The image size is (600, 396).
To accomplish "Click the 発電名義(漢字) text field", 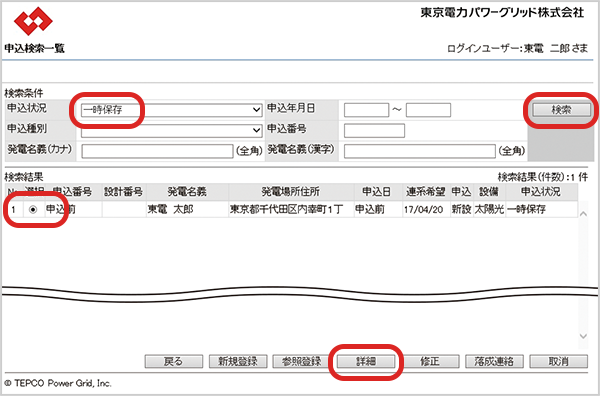I will [x=420, y=151].
